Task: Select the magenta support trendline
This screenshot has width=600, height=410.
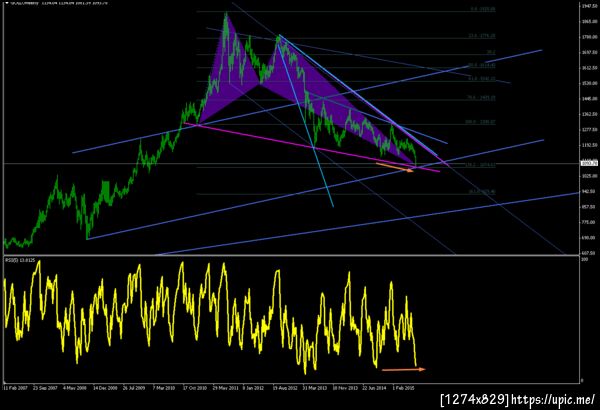Action: [312, 147]
